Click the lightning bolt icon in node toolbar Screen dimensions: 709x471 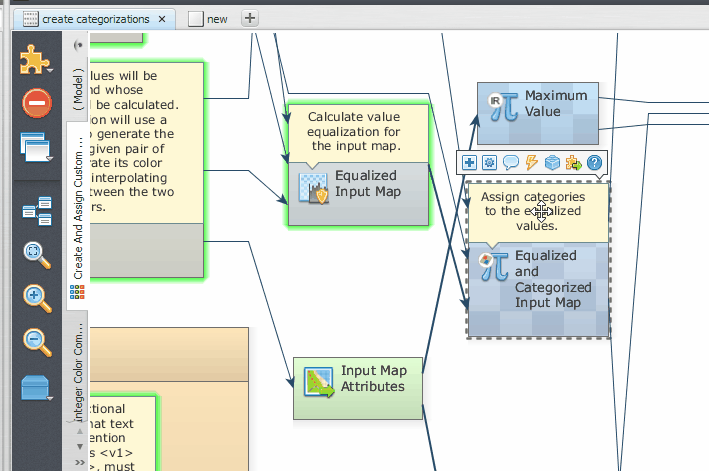pos(531,162)
